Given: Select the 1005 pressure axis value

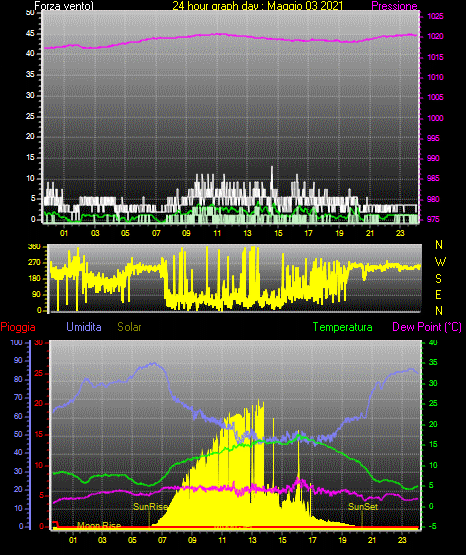Looking at the screenshot, I should 435,97.
